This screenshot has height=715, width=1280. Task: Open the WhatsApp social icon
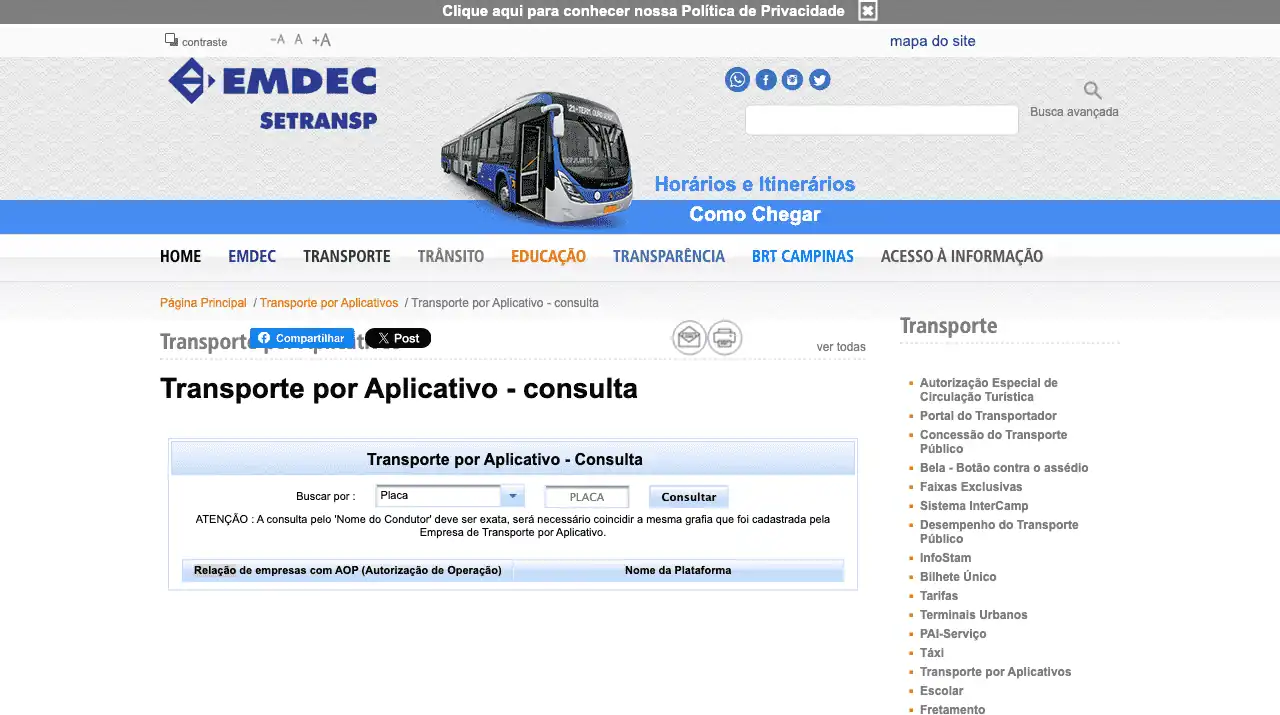tap(737, 80)
